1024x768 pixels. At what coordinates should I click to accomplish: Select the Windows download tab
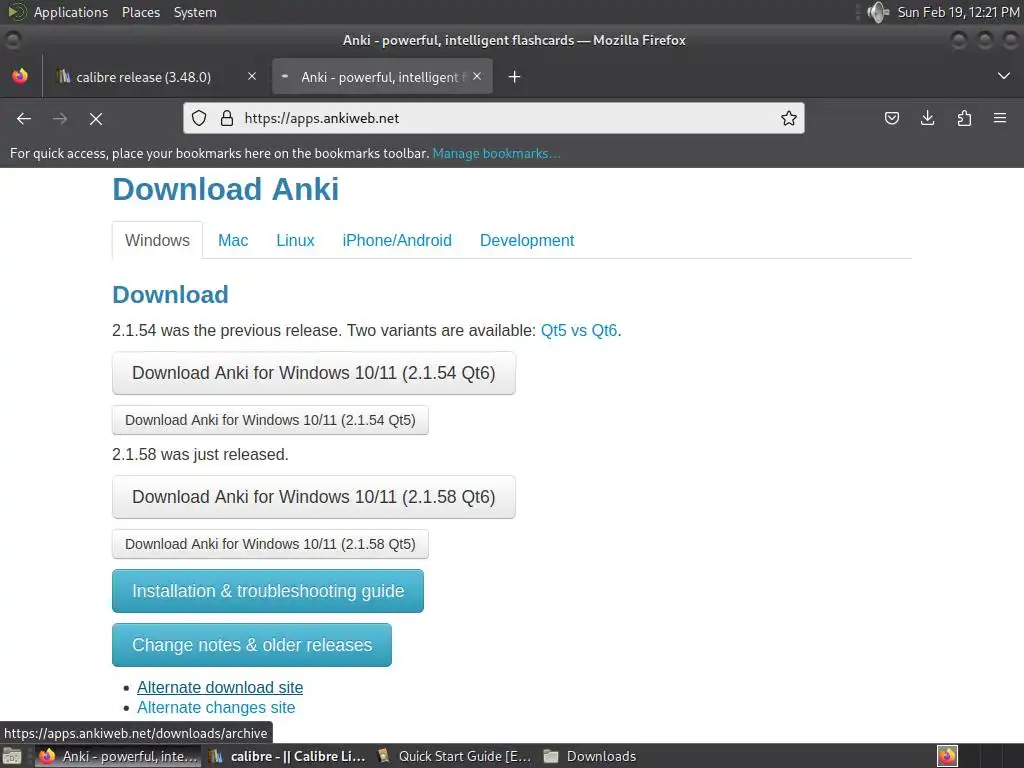[x=157, y=240]
